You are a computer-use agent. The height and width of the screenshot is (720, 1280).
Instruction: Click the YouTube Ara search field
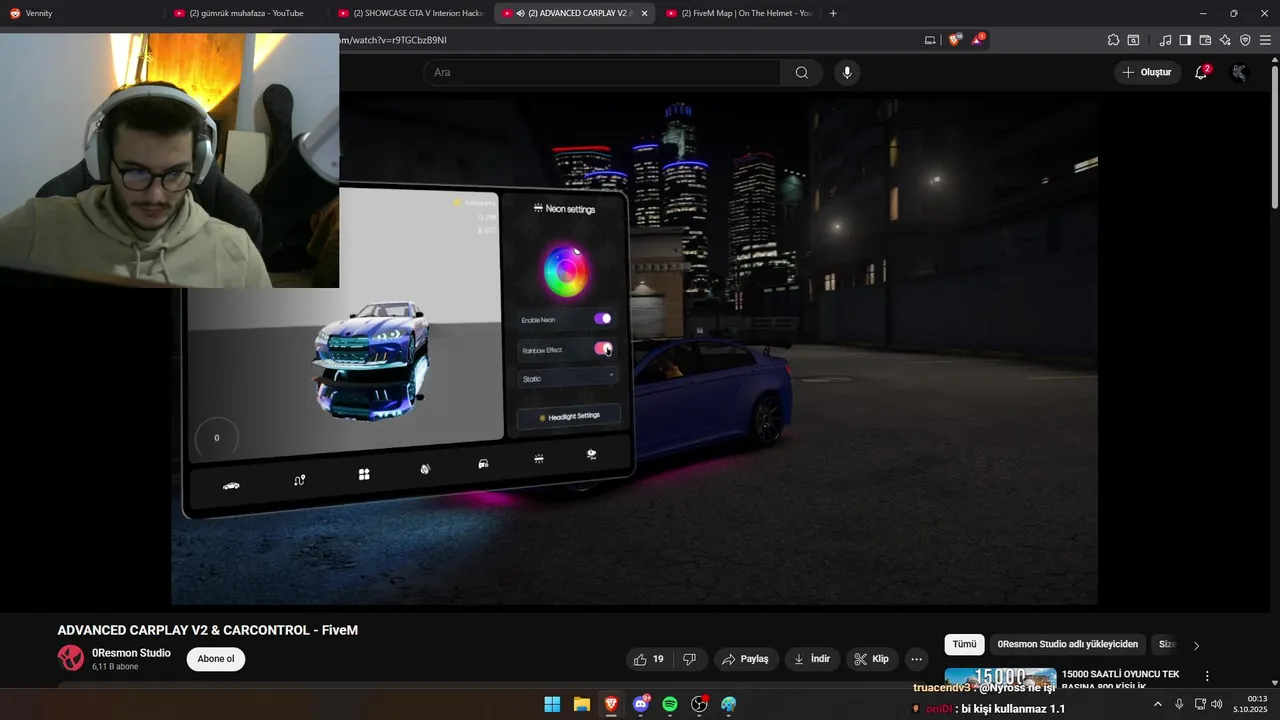click(602, 72)
